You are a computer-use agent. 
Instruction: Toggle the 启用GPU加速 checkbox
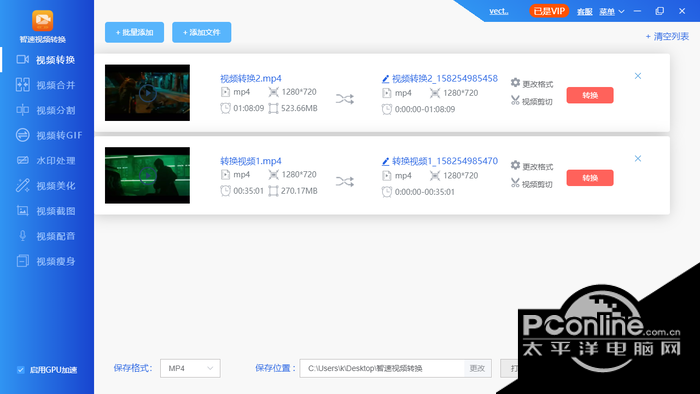21,369
